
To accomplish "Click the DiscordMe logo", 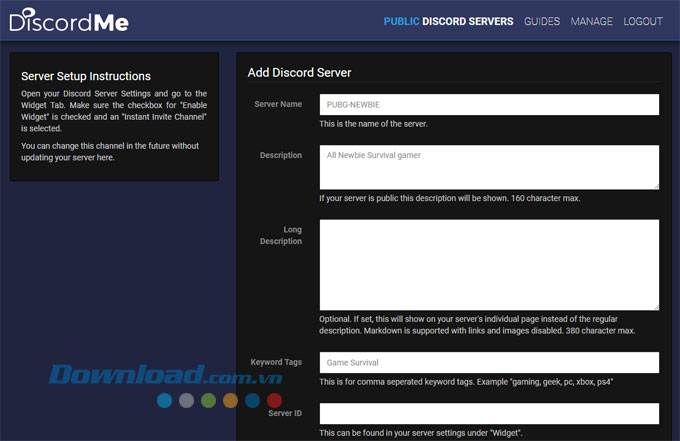I will click(69, 20).
